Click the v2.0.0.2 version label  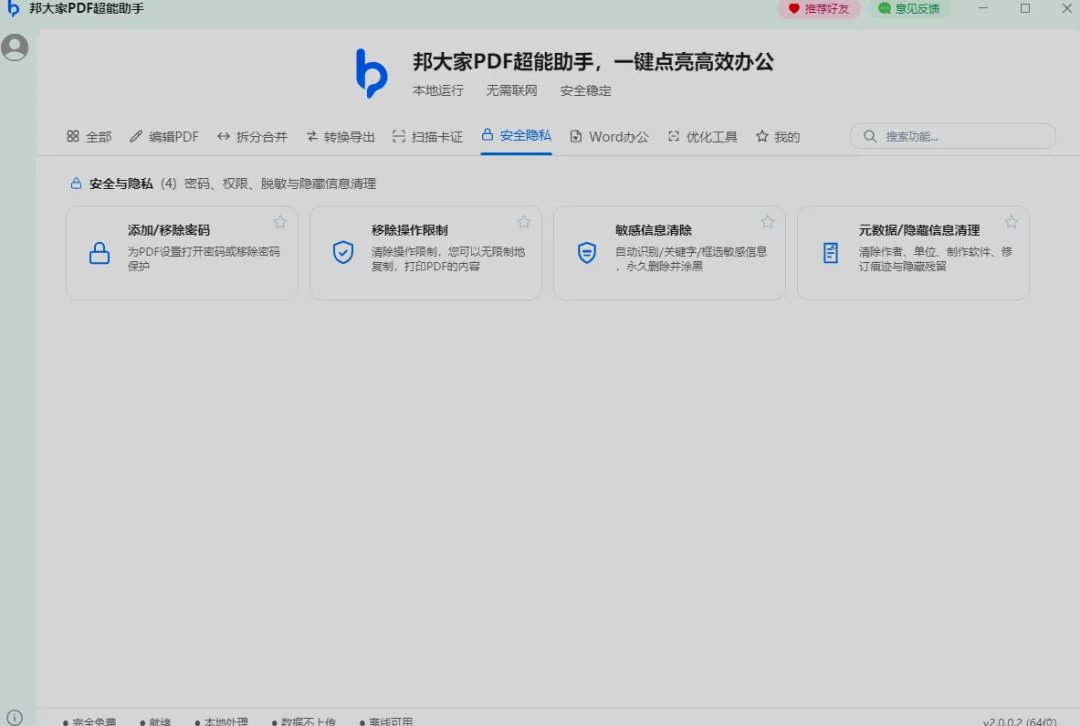click(x=1019, y=721)
